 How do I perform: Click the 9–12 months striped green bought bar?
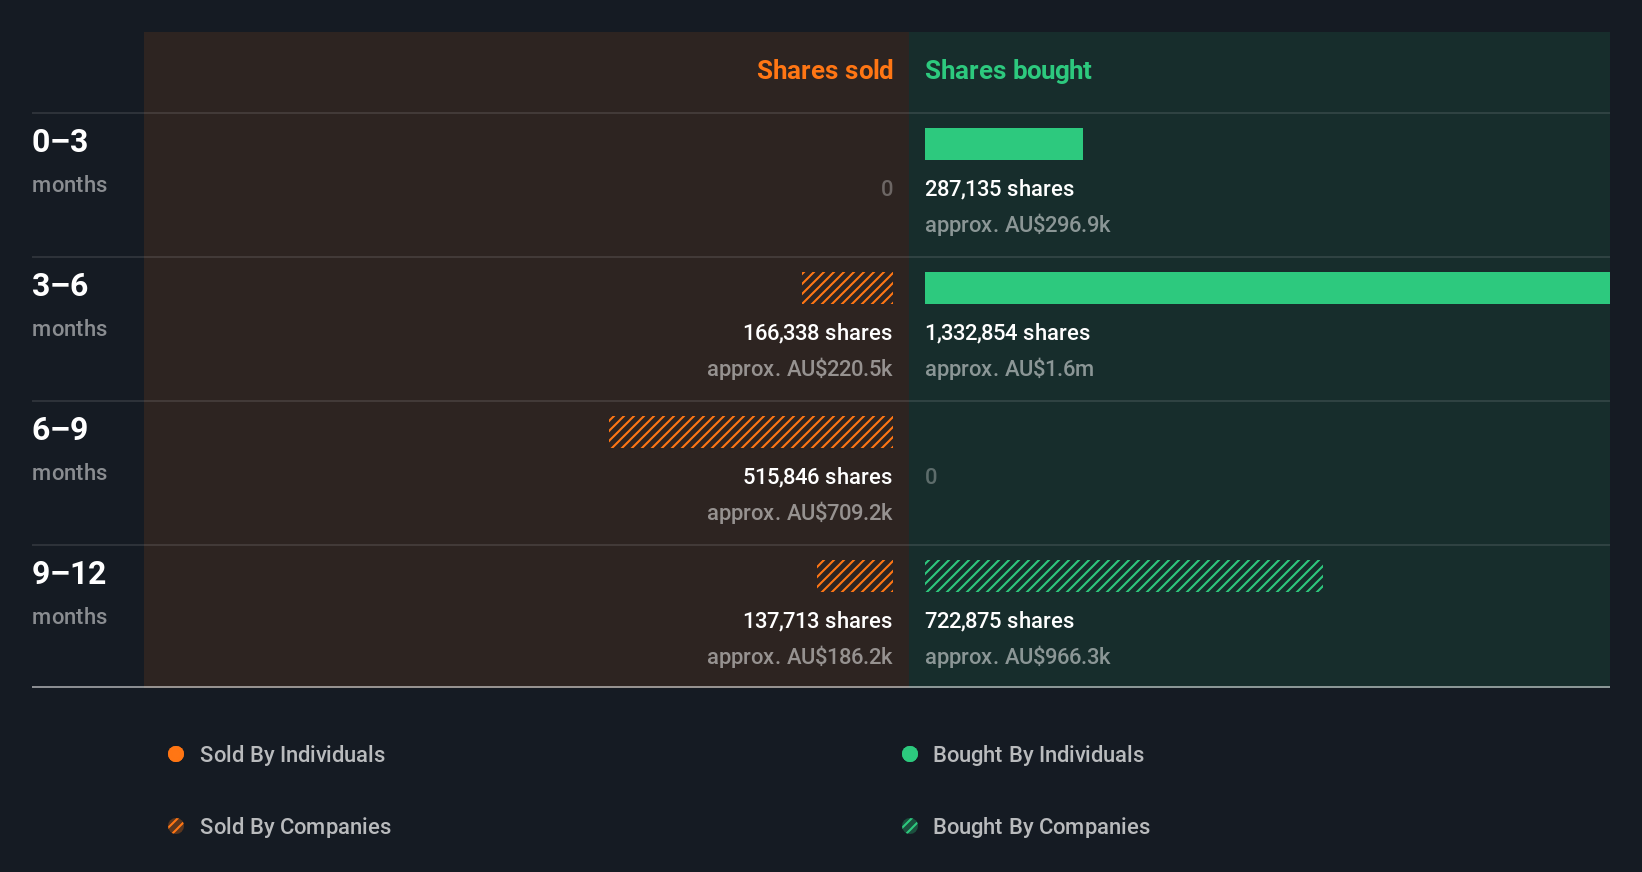click(1123, 576)
